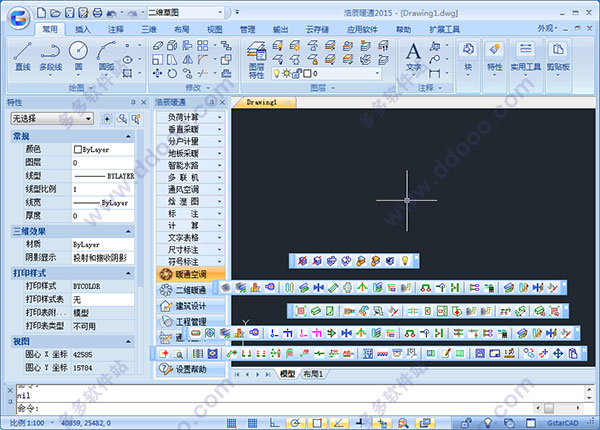Open the 二维草图 workspace dropdown

[x=186, y=13]
